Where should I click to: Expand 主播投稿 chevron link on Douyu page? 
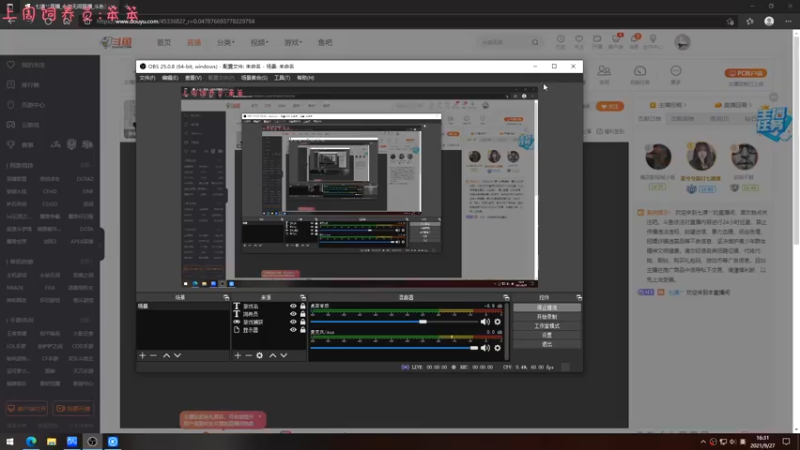click(668, 105)
